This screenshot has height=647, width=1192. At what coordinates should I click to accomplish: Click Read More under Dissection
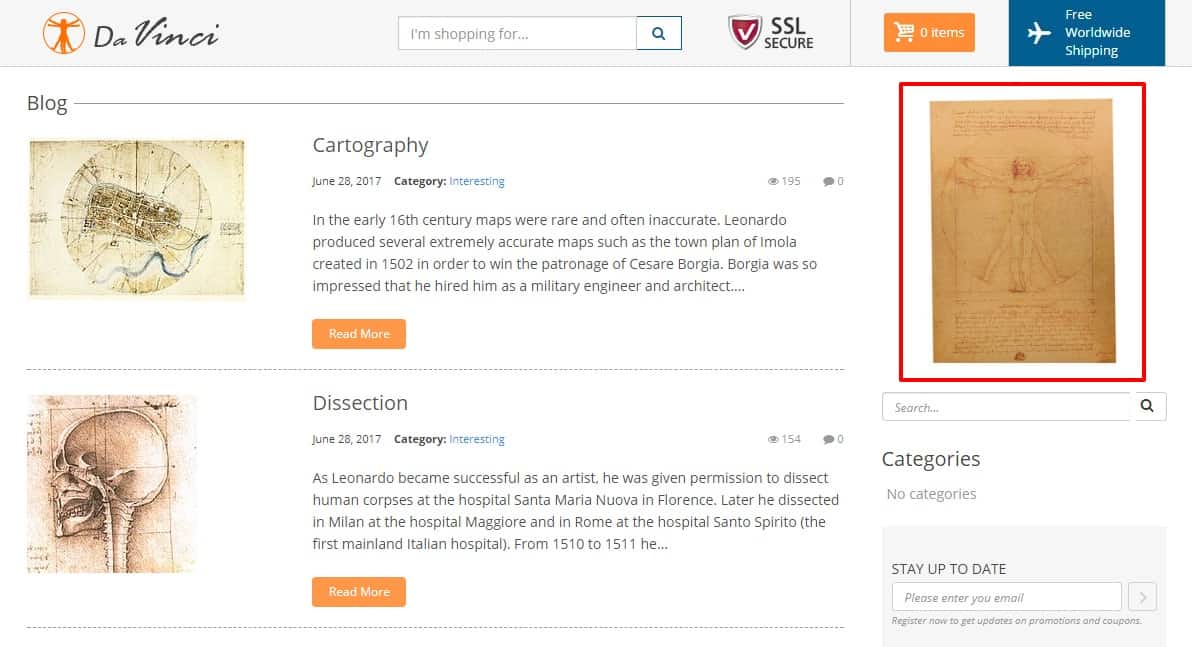click(x=359, y=592)
